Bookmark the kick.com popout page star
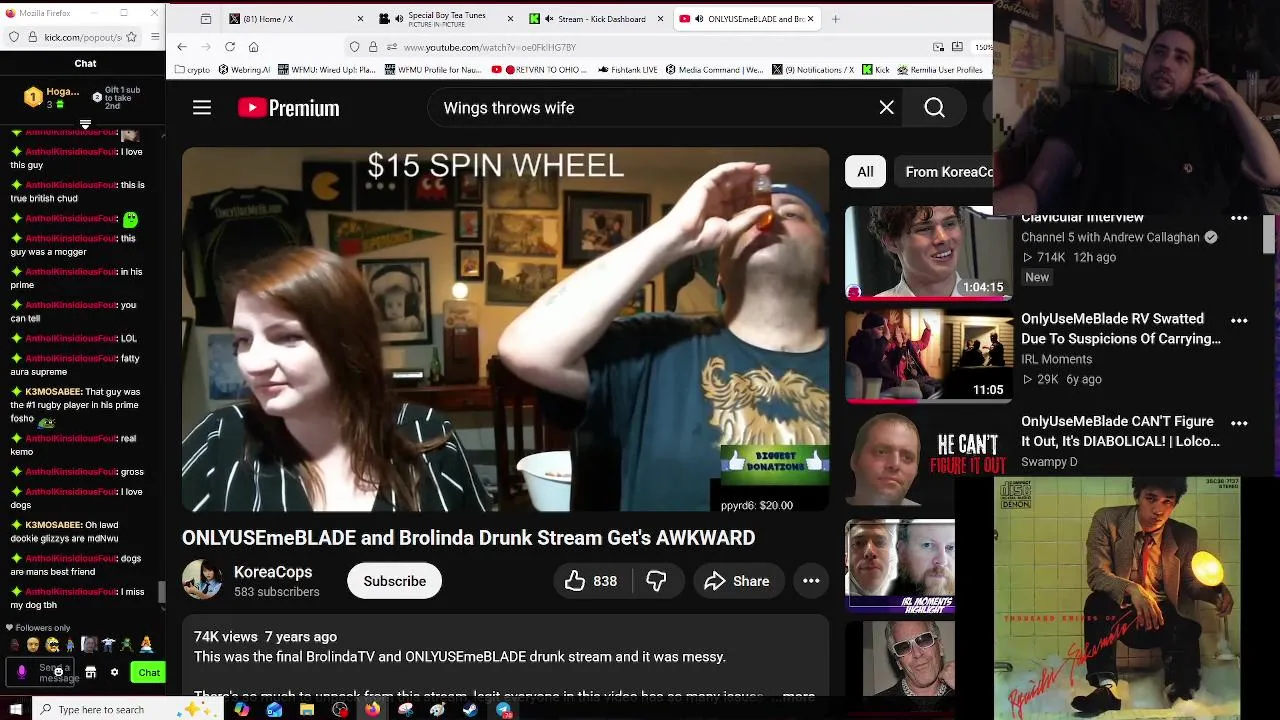This screenshot has width=1280, height=720. (x=133, y=37)
